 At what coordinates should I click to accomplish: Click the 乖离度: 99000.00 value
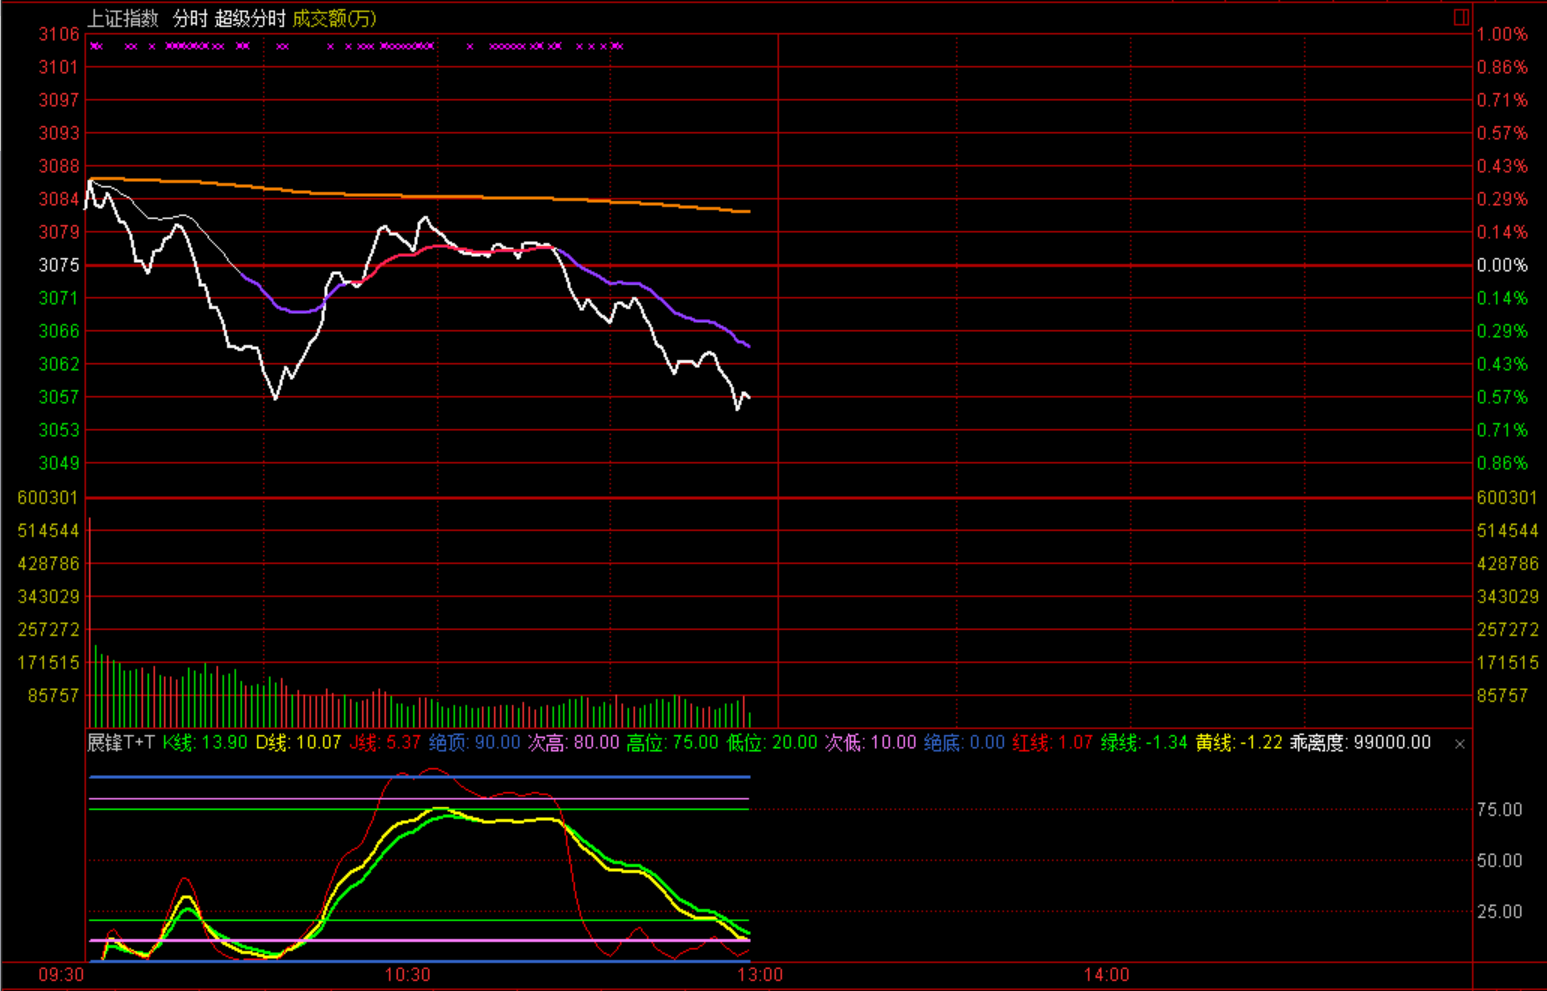1360,742
